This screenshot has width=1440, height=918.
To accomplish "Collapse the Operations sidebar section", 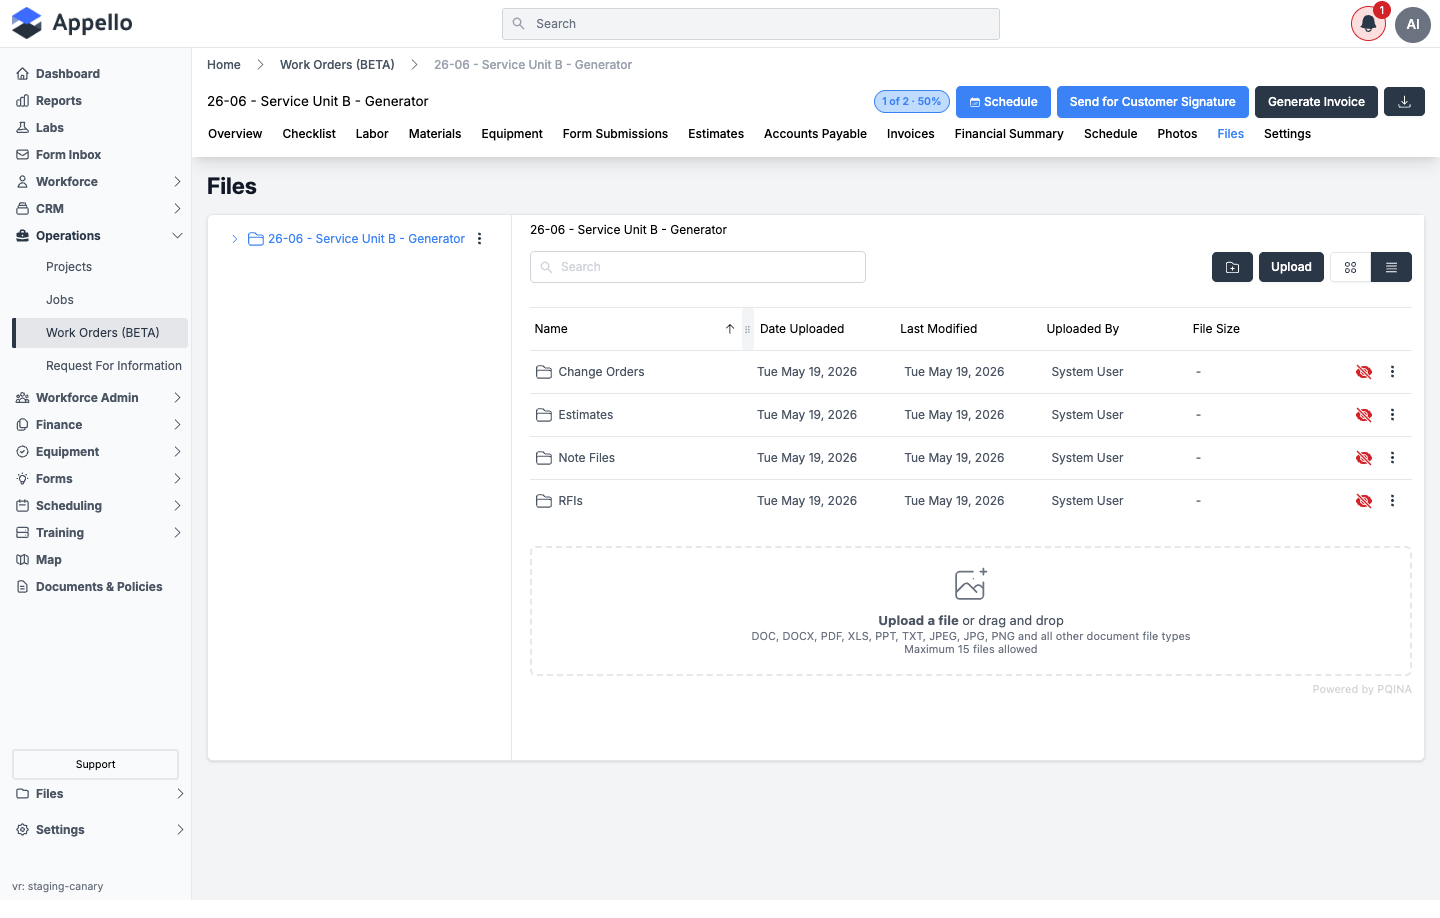I will click(x=177, y=236).
